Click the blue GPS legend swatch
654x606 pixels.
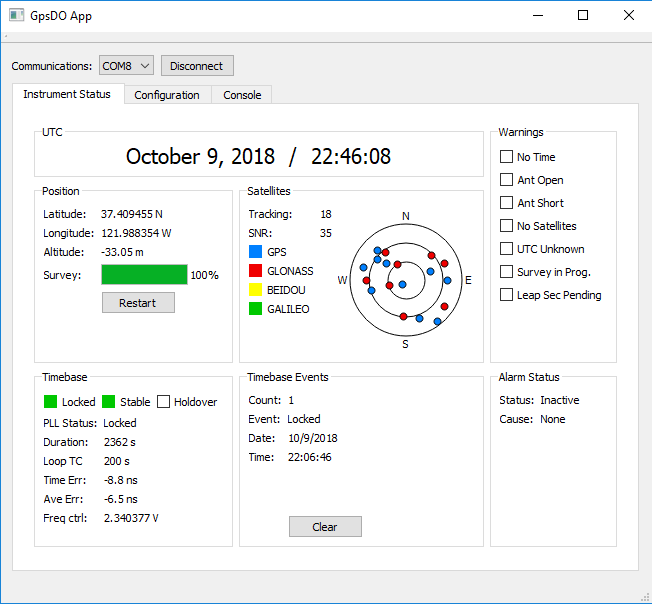click(x=255, y=251)
